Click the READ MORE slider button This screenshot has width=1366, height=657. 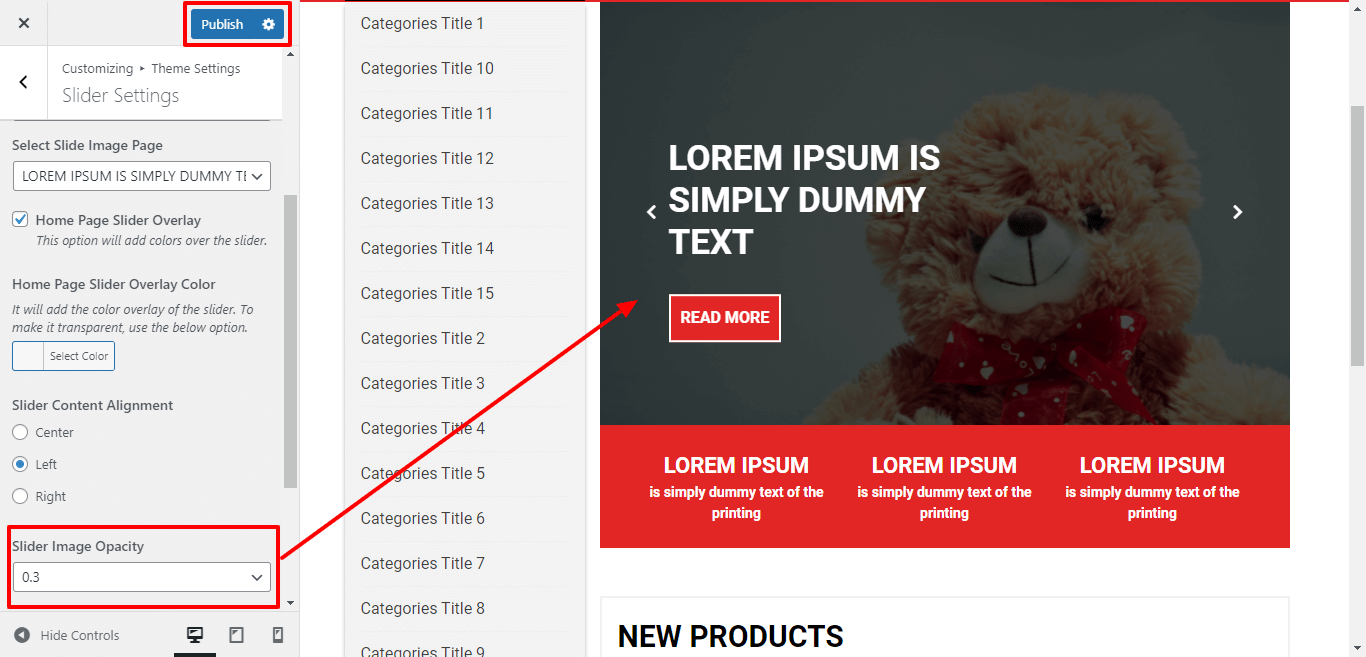click(725, 317)
